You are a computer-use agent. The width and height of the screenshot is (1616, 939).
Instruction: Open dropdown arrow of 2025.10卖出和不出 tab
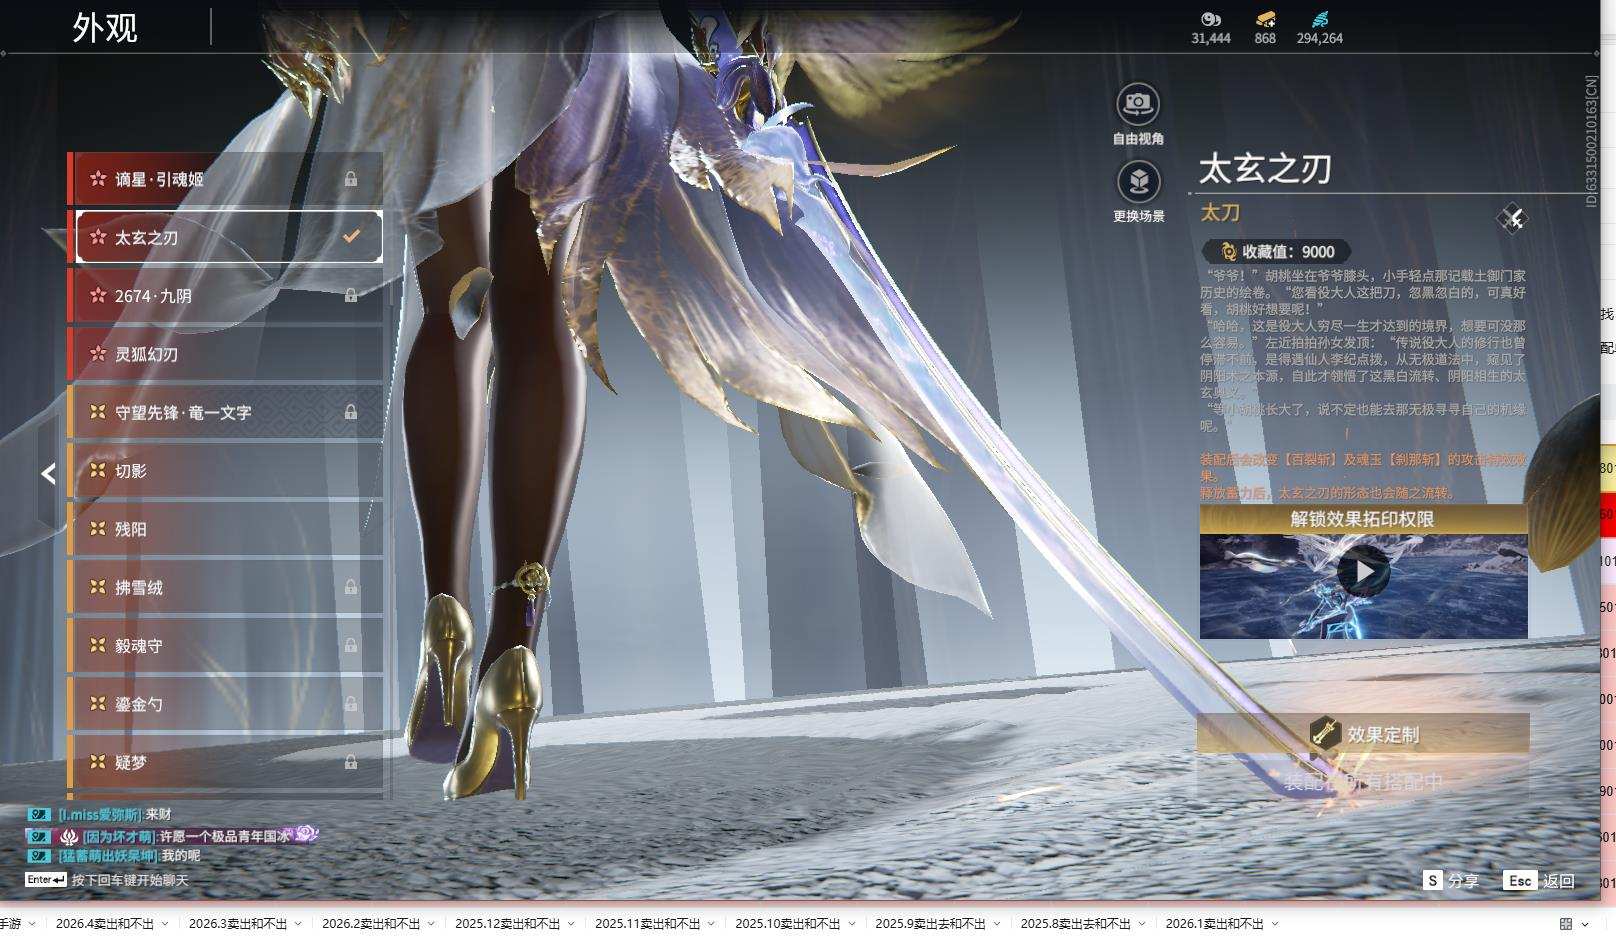(x=851, y=924)
